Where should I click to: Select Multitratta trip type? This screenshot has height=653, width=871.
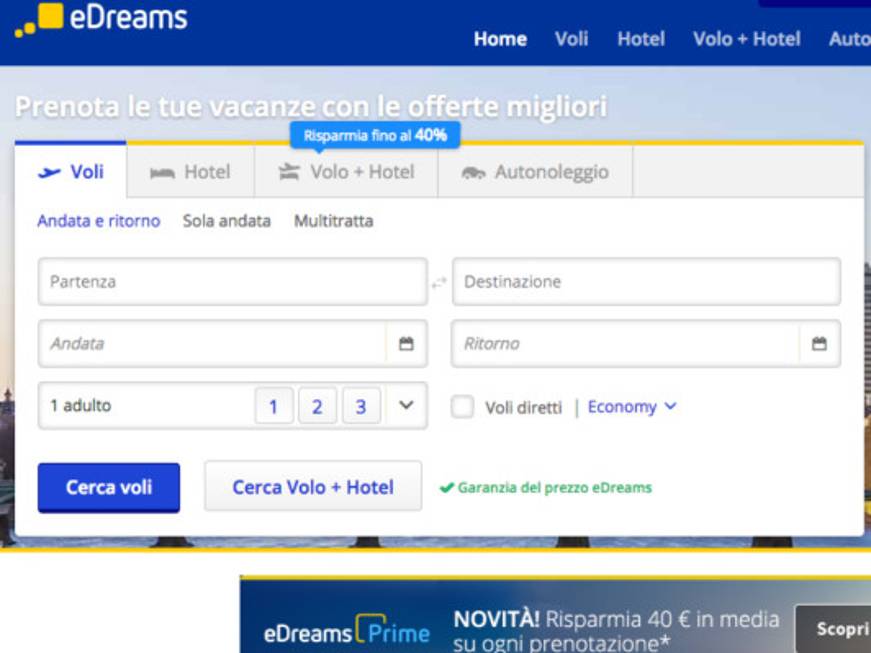pos(333,221)
